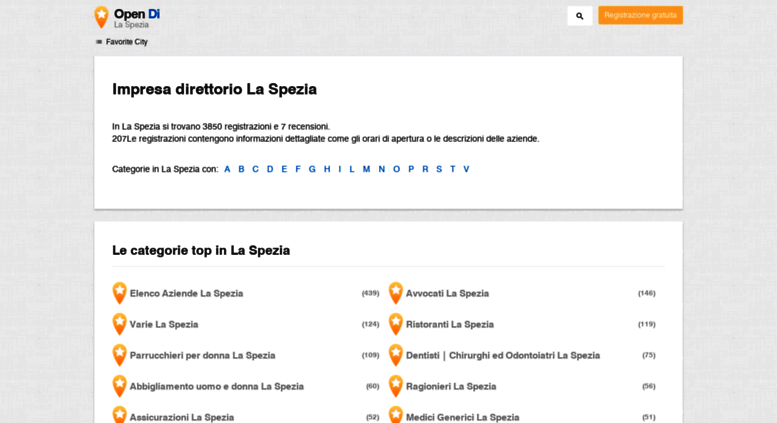Viewport: 777px width, 423px height.
Task: Select category letter F
Action: pos(298,169)
